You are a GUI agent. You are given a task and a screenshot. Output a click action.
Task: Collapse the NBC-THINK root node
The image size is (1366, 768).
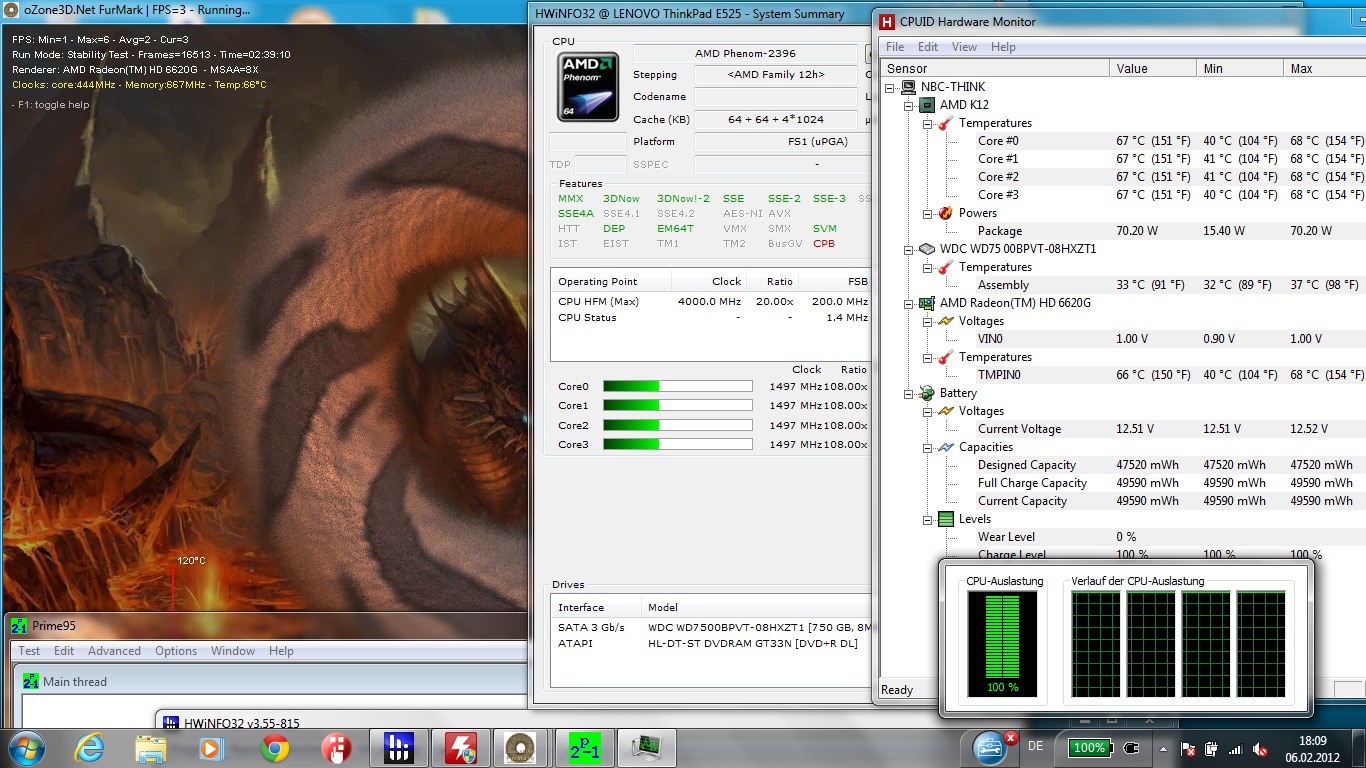click(889, 87)
